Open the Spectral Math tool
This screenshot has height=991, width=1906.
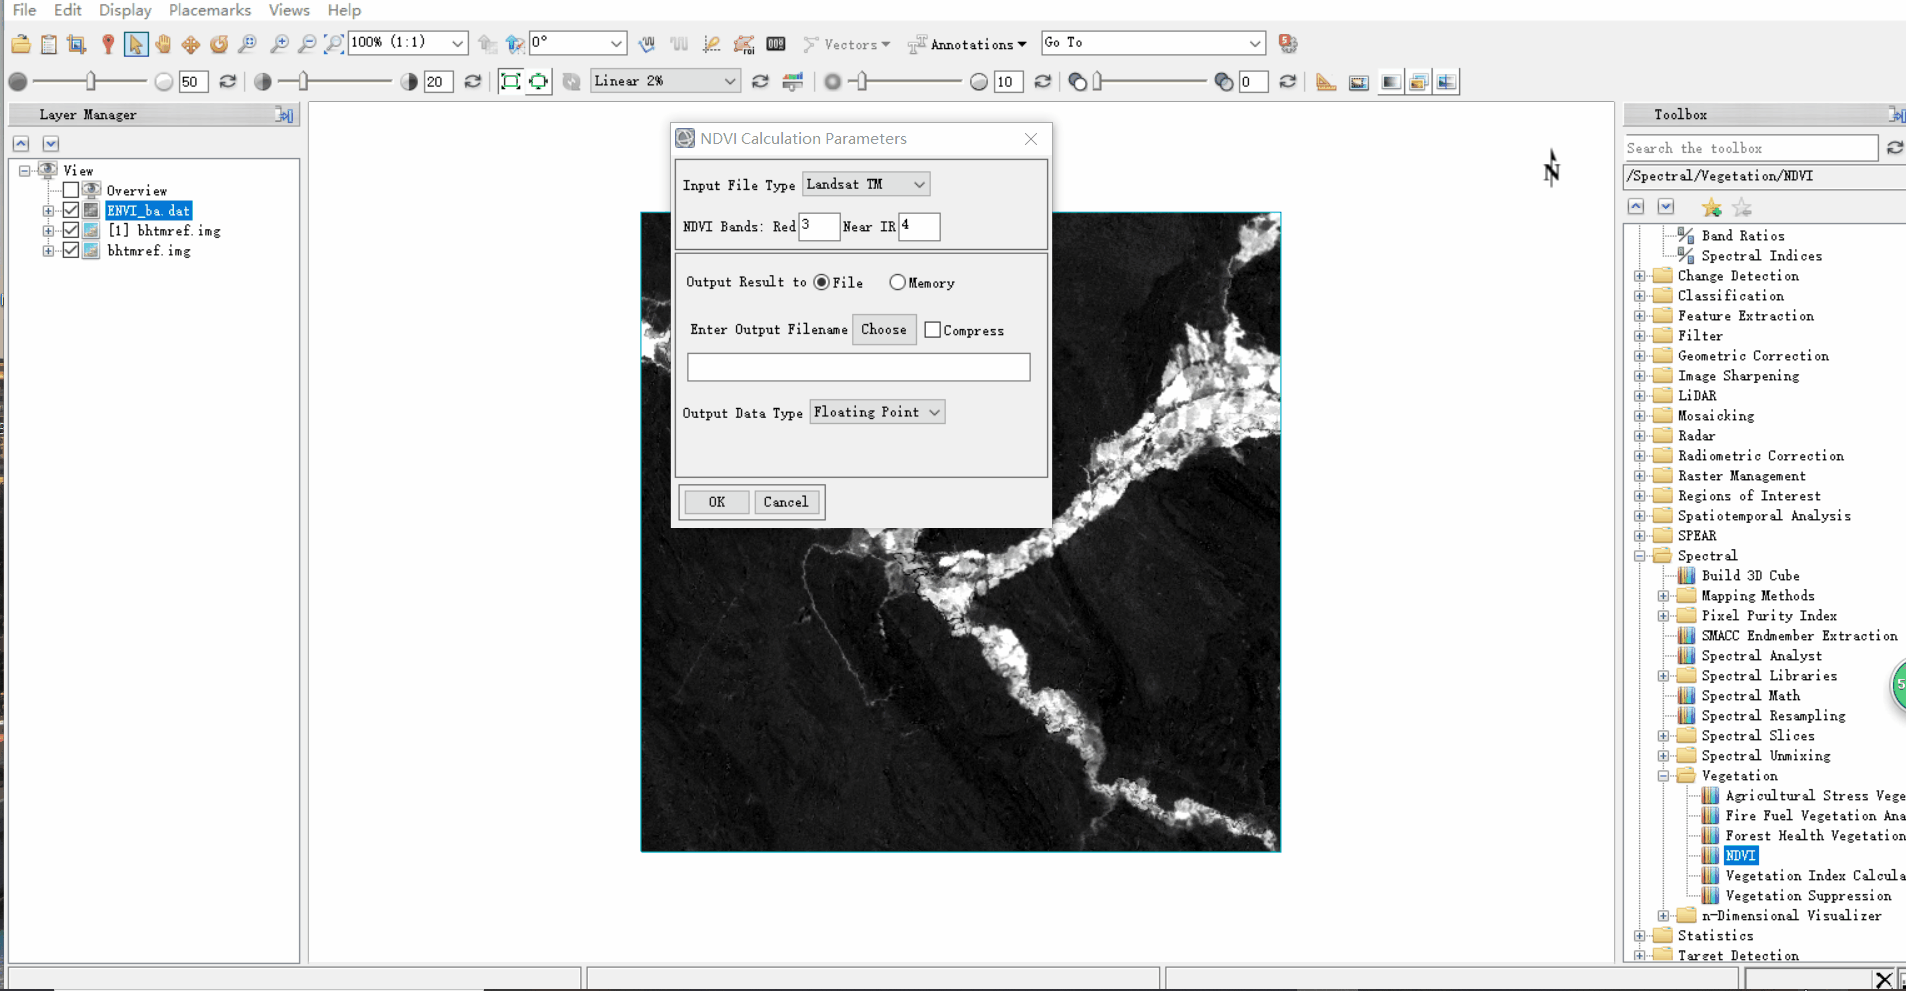pyautogui.click(x=1750, y=695)
